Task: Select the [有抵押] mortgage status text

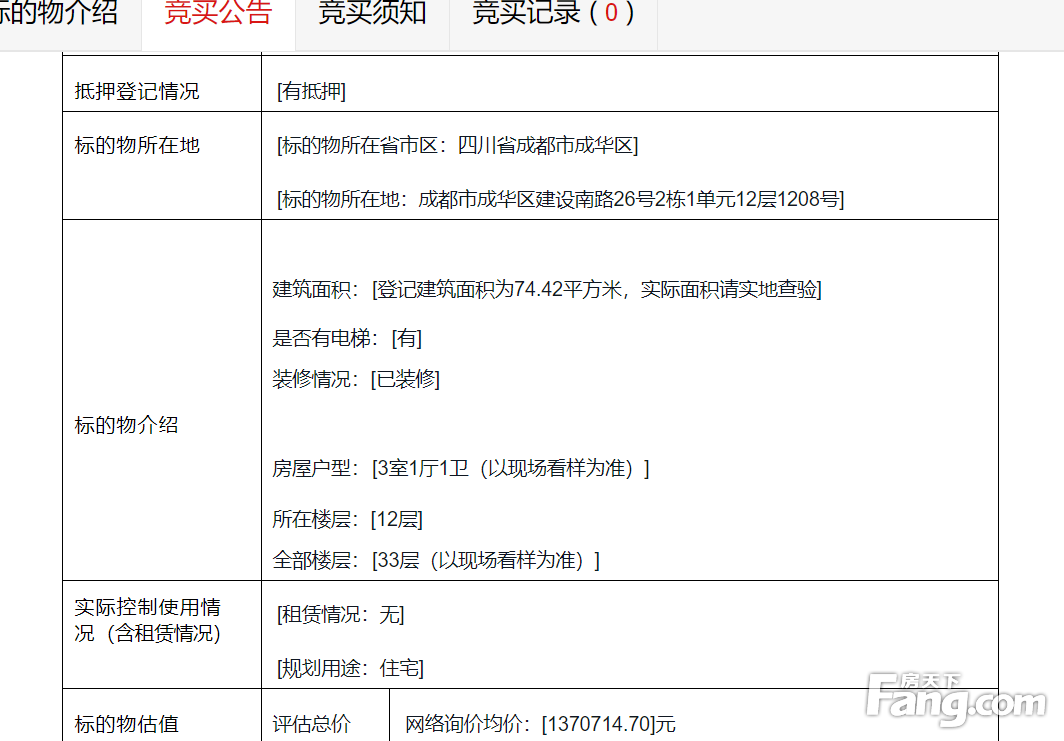Action: click(x=311, y=91)
